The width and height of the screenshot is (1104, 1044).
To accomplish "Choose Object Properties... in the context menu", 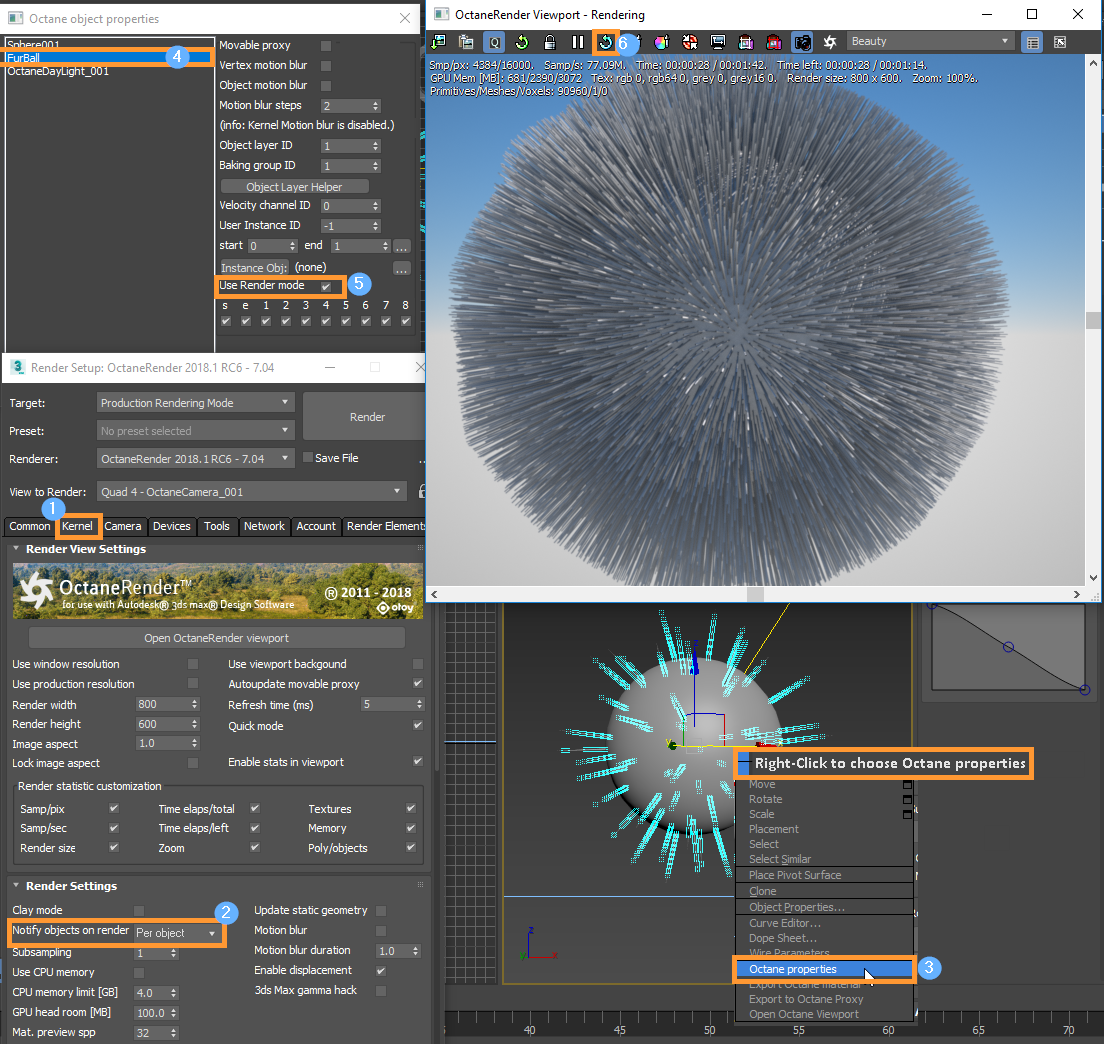I will tap(824, 907).
